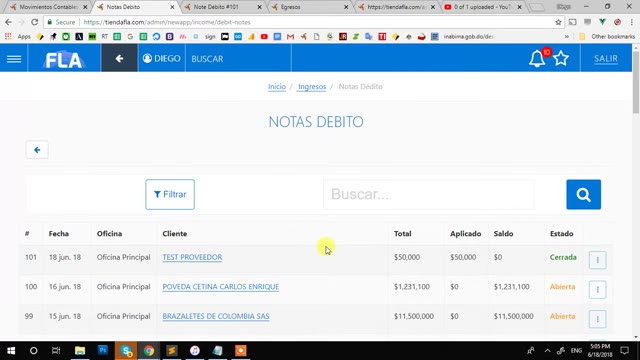Click the Saldo column header
This screenshot has width=640, height=360.
(x=503, y=233)
